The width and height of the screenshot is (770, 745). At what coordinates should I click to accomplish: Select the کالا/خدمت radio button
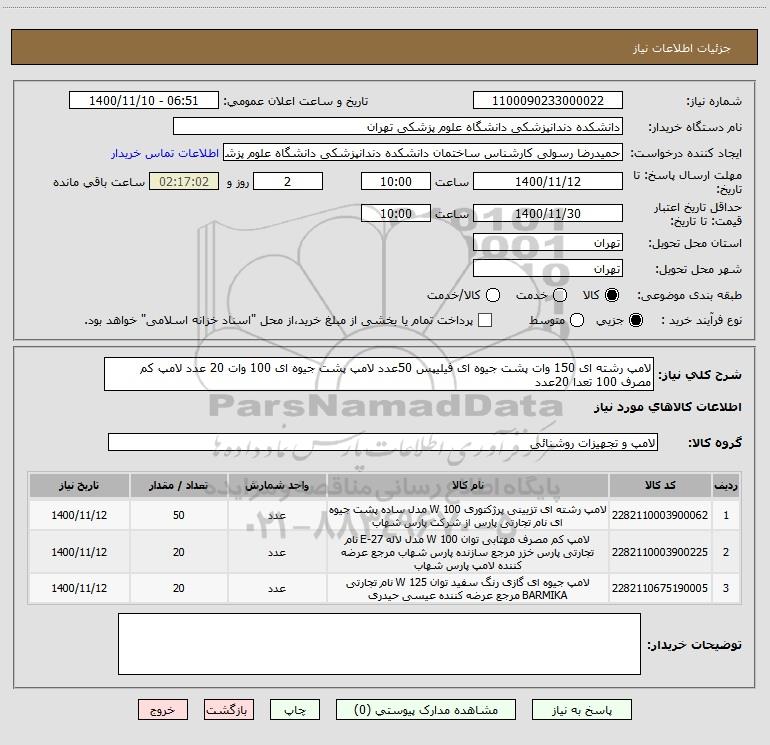(x=493, y=295)
